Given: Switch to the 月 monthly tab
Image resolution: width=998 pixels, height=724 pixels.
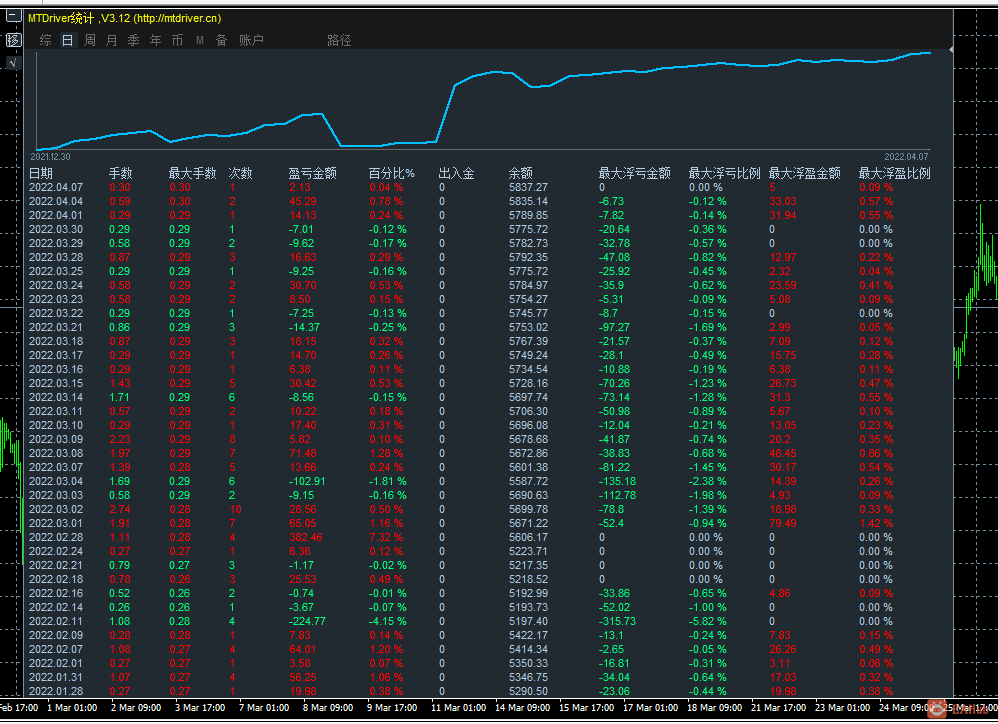Looking at the screenshot, I should click(111, 40).
